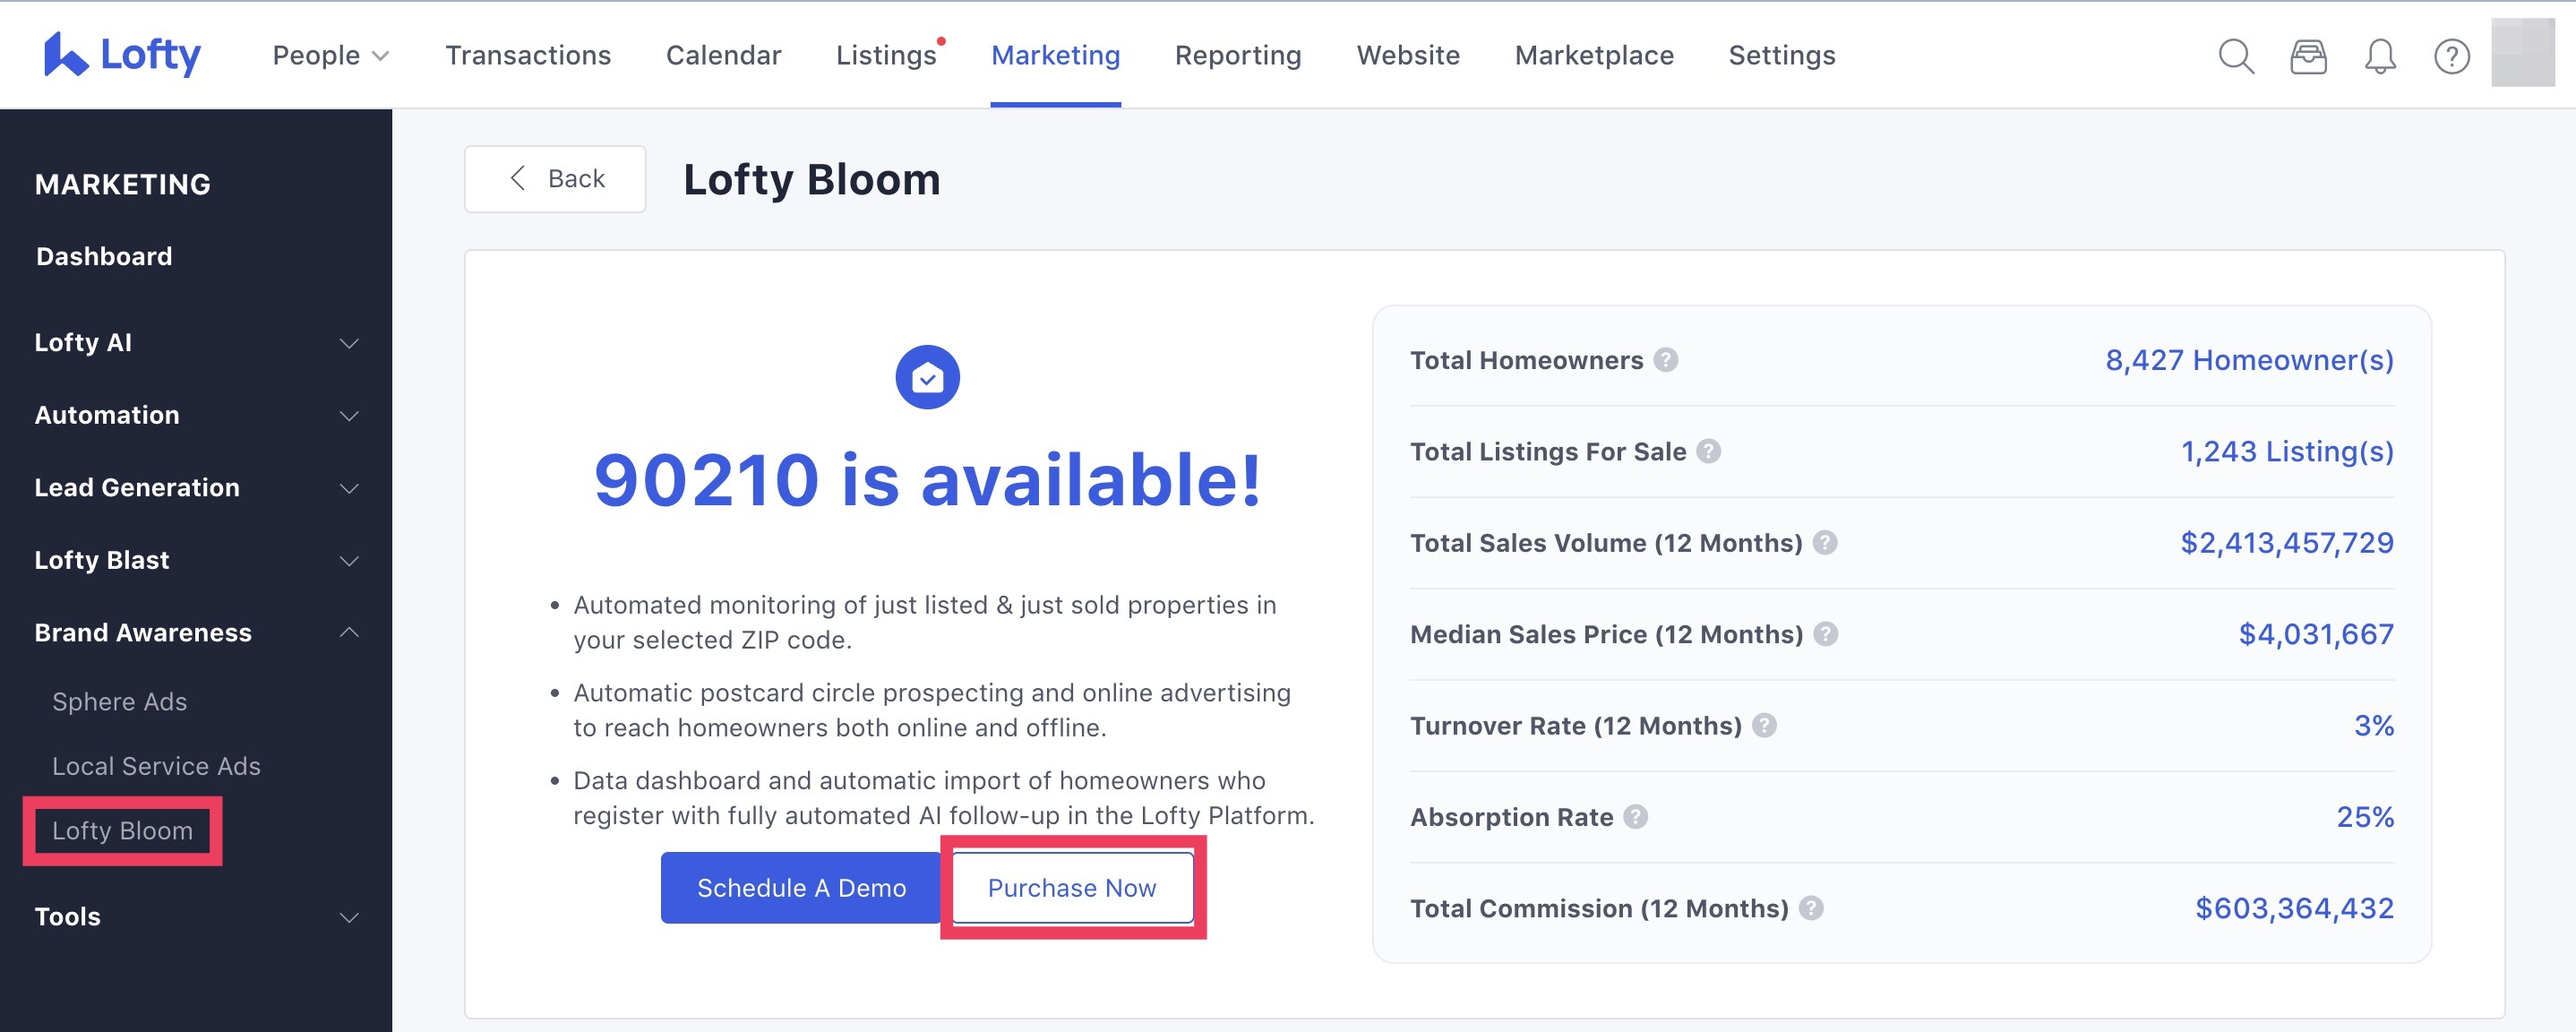The image size is (2576, 1032).
Task: Open the Marketplace menu item
Action: tap(1594, 55)
